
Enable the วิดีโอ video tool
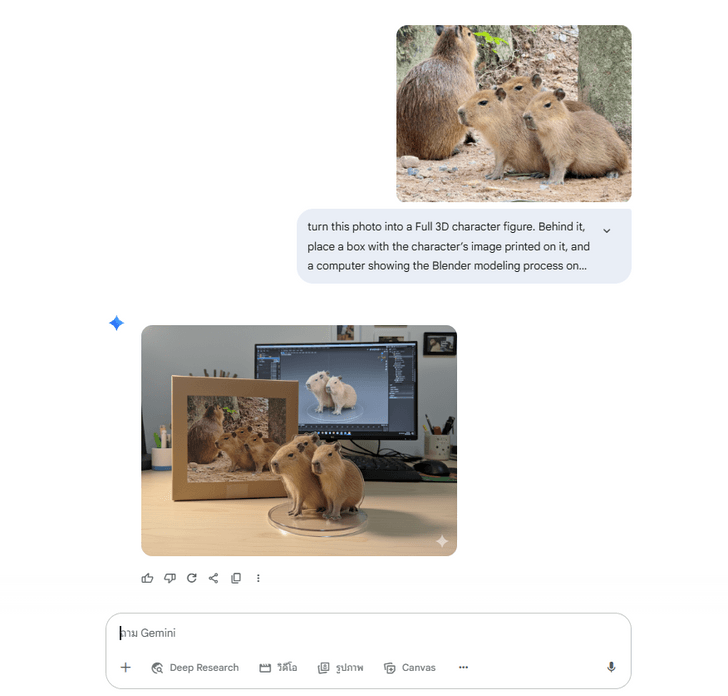[279, 667]
